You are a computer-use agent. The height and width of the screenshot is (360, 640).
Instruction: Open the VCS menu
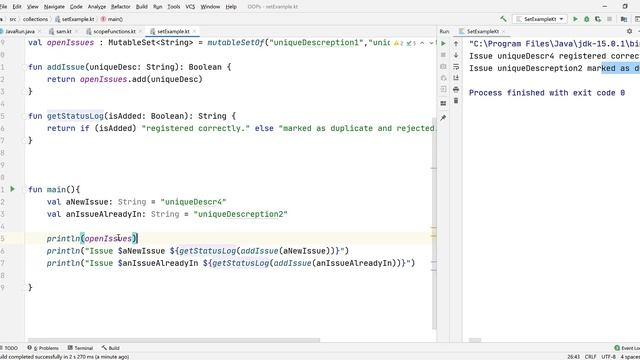click(190, 7)
